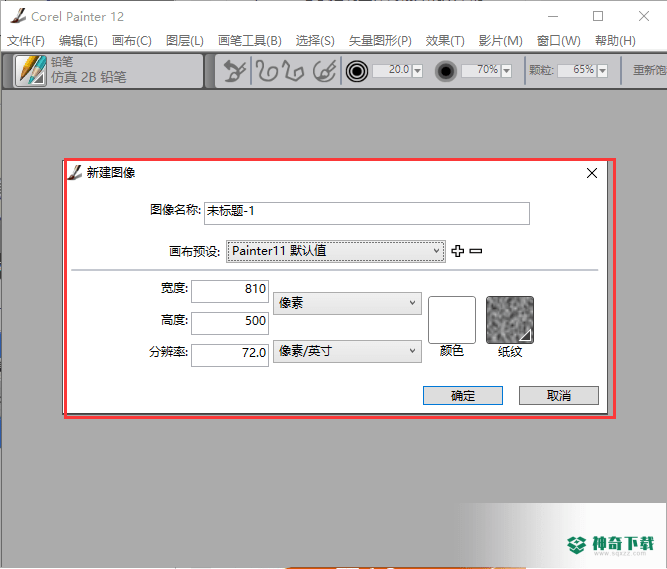Minimize the Corel Painter 12 window
This screenshot has height=569, width=667.
tap(553, 16)
